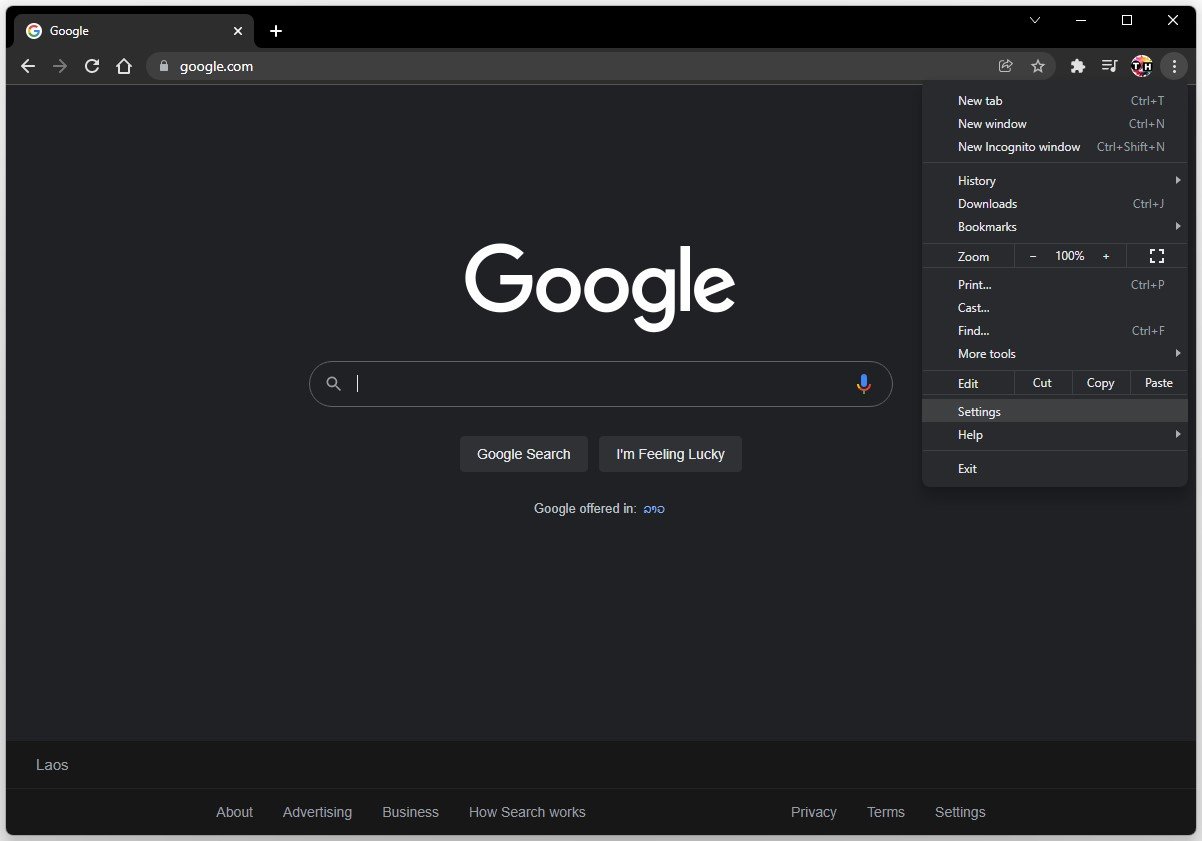Screen dimensions: 1202x841
Task: Click the browser back arrow
Action: coord(28,66)
